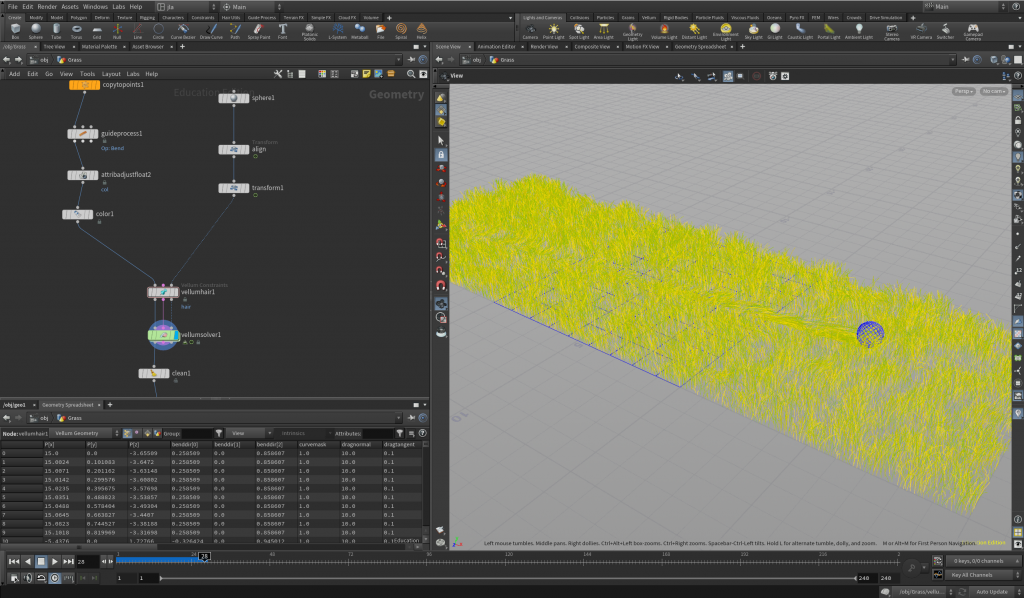Screen dimensions: 1024x598
Task: Select the vellumsolver1 node
Action: 163,335
